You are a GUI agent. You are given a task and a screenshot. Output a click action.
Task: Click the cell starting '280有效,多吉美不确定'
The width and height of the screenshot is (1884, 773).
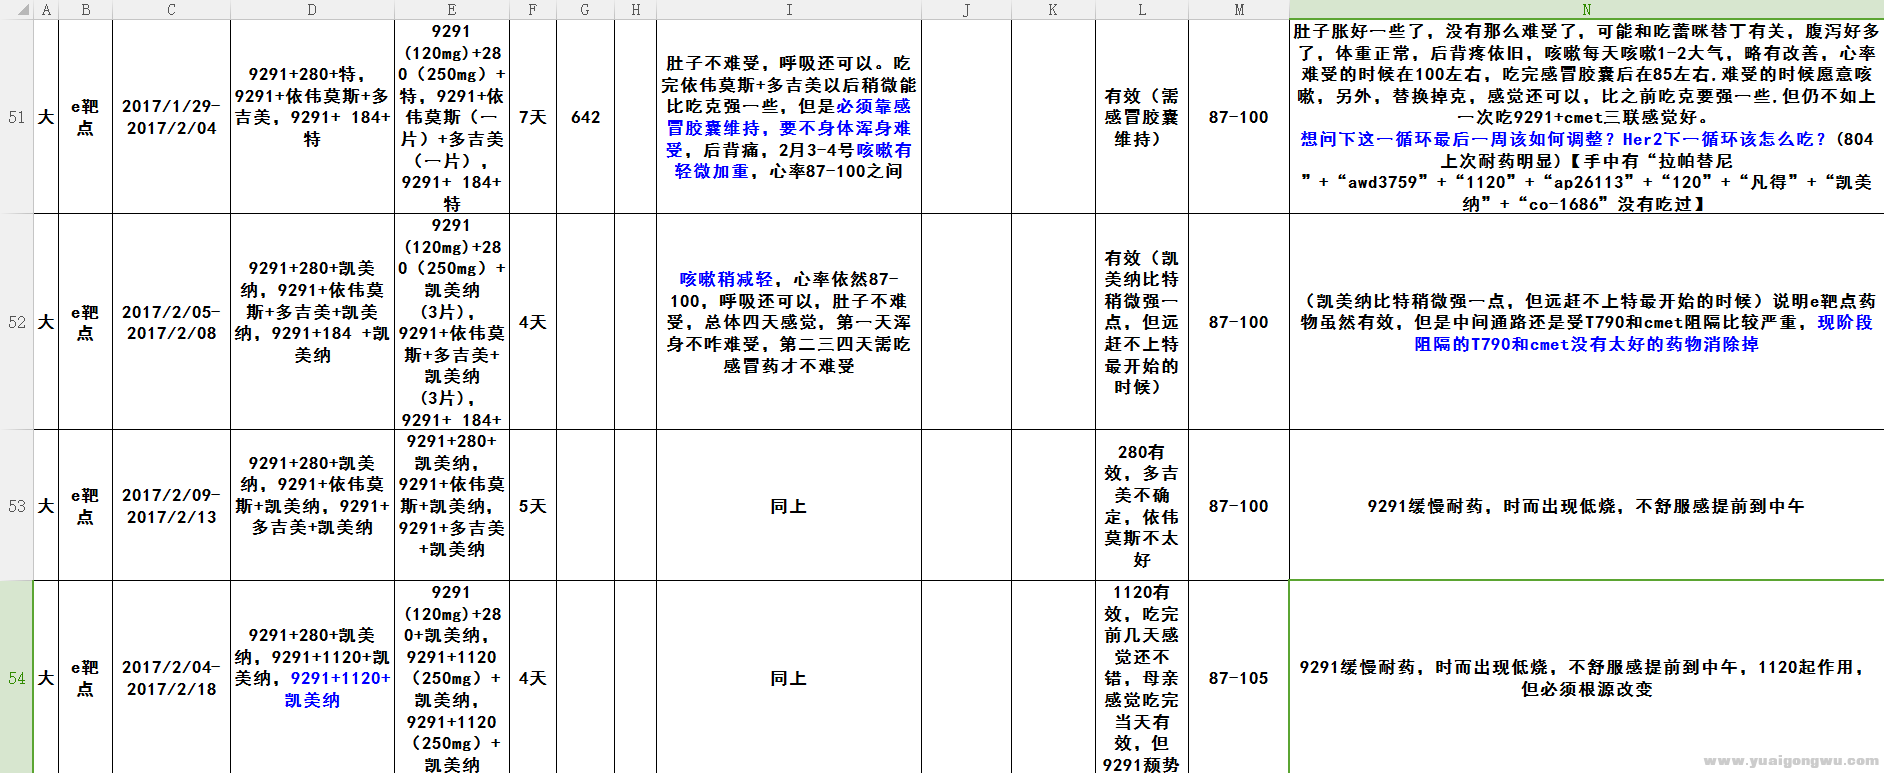1142,506
